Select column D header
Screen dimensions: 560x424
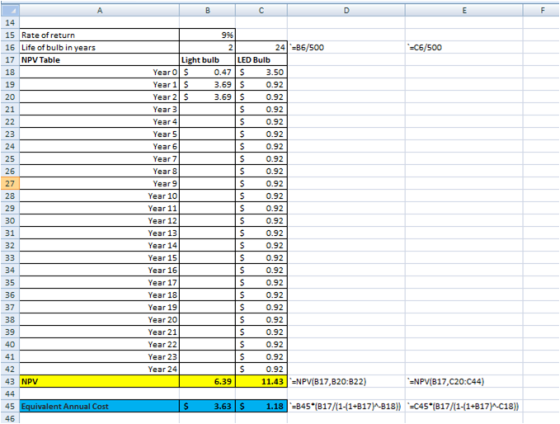pyautogui.click(x=346, y=11)
